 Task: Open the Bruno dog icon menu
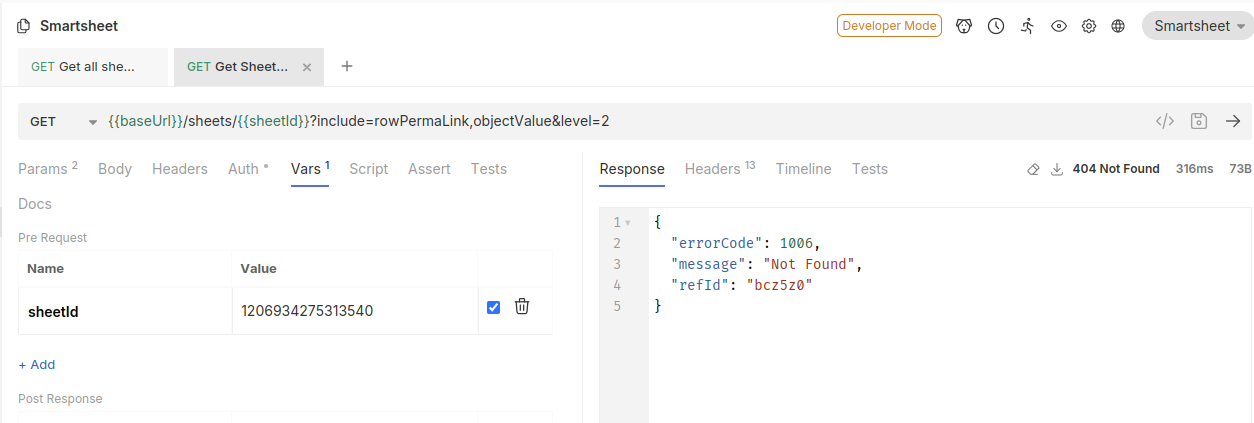(964, 26)
